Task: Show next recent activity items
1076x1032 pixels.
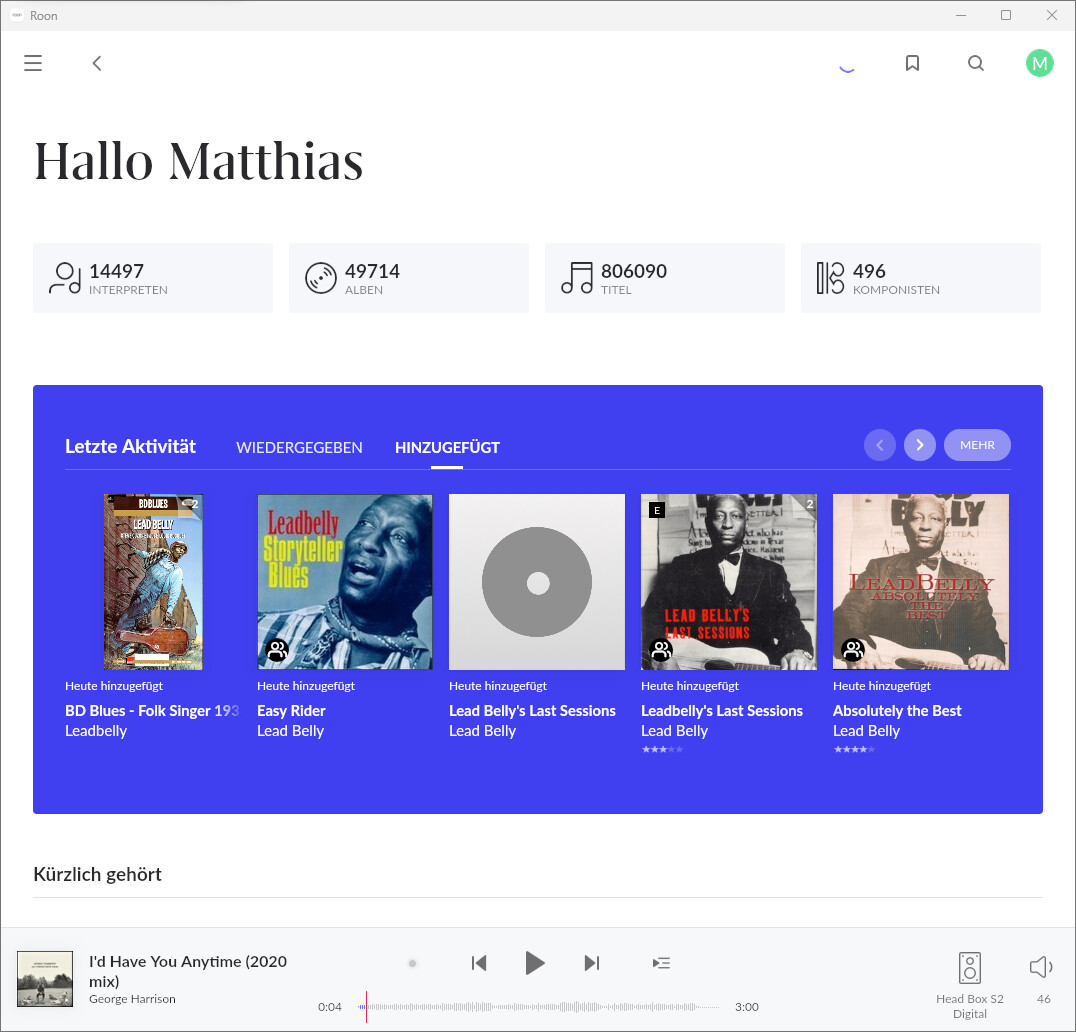Action: (x=920, y=445)
